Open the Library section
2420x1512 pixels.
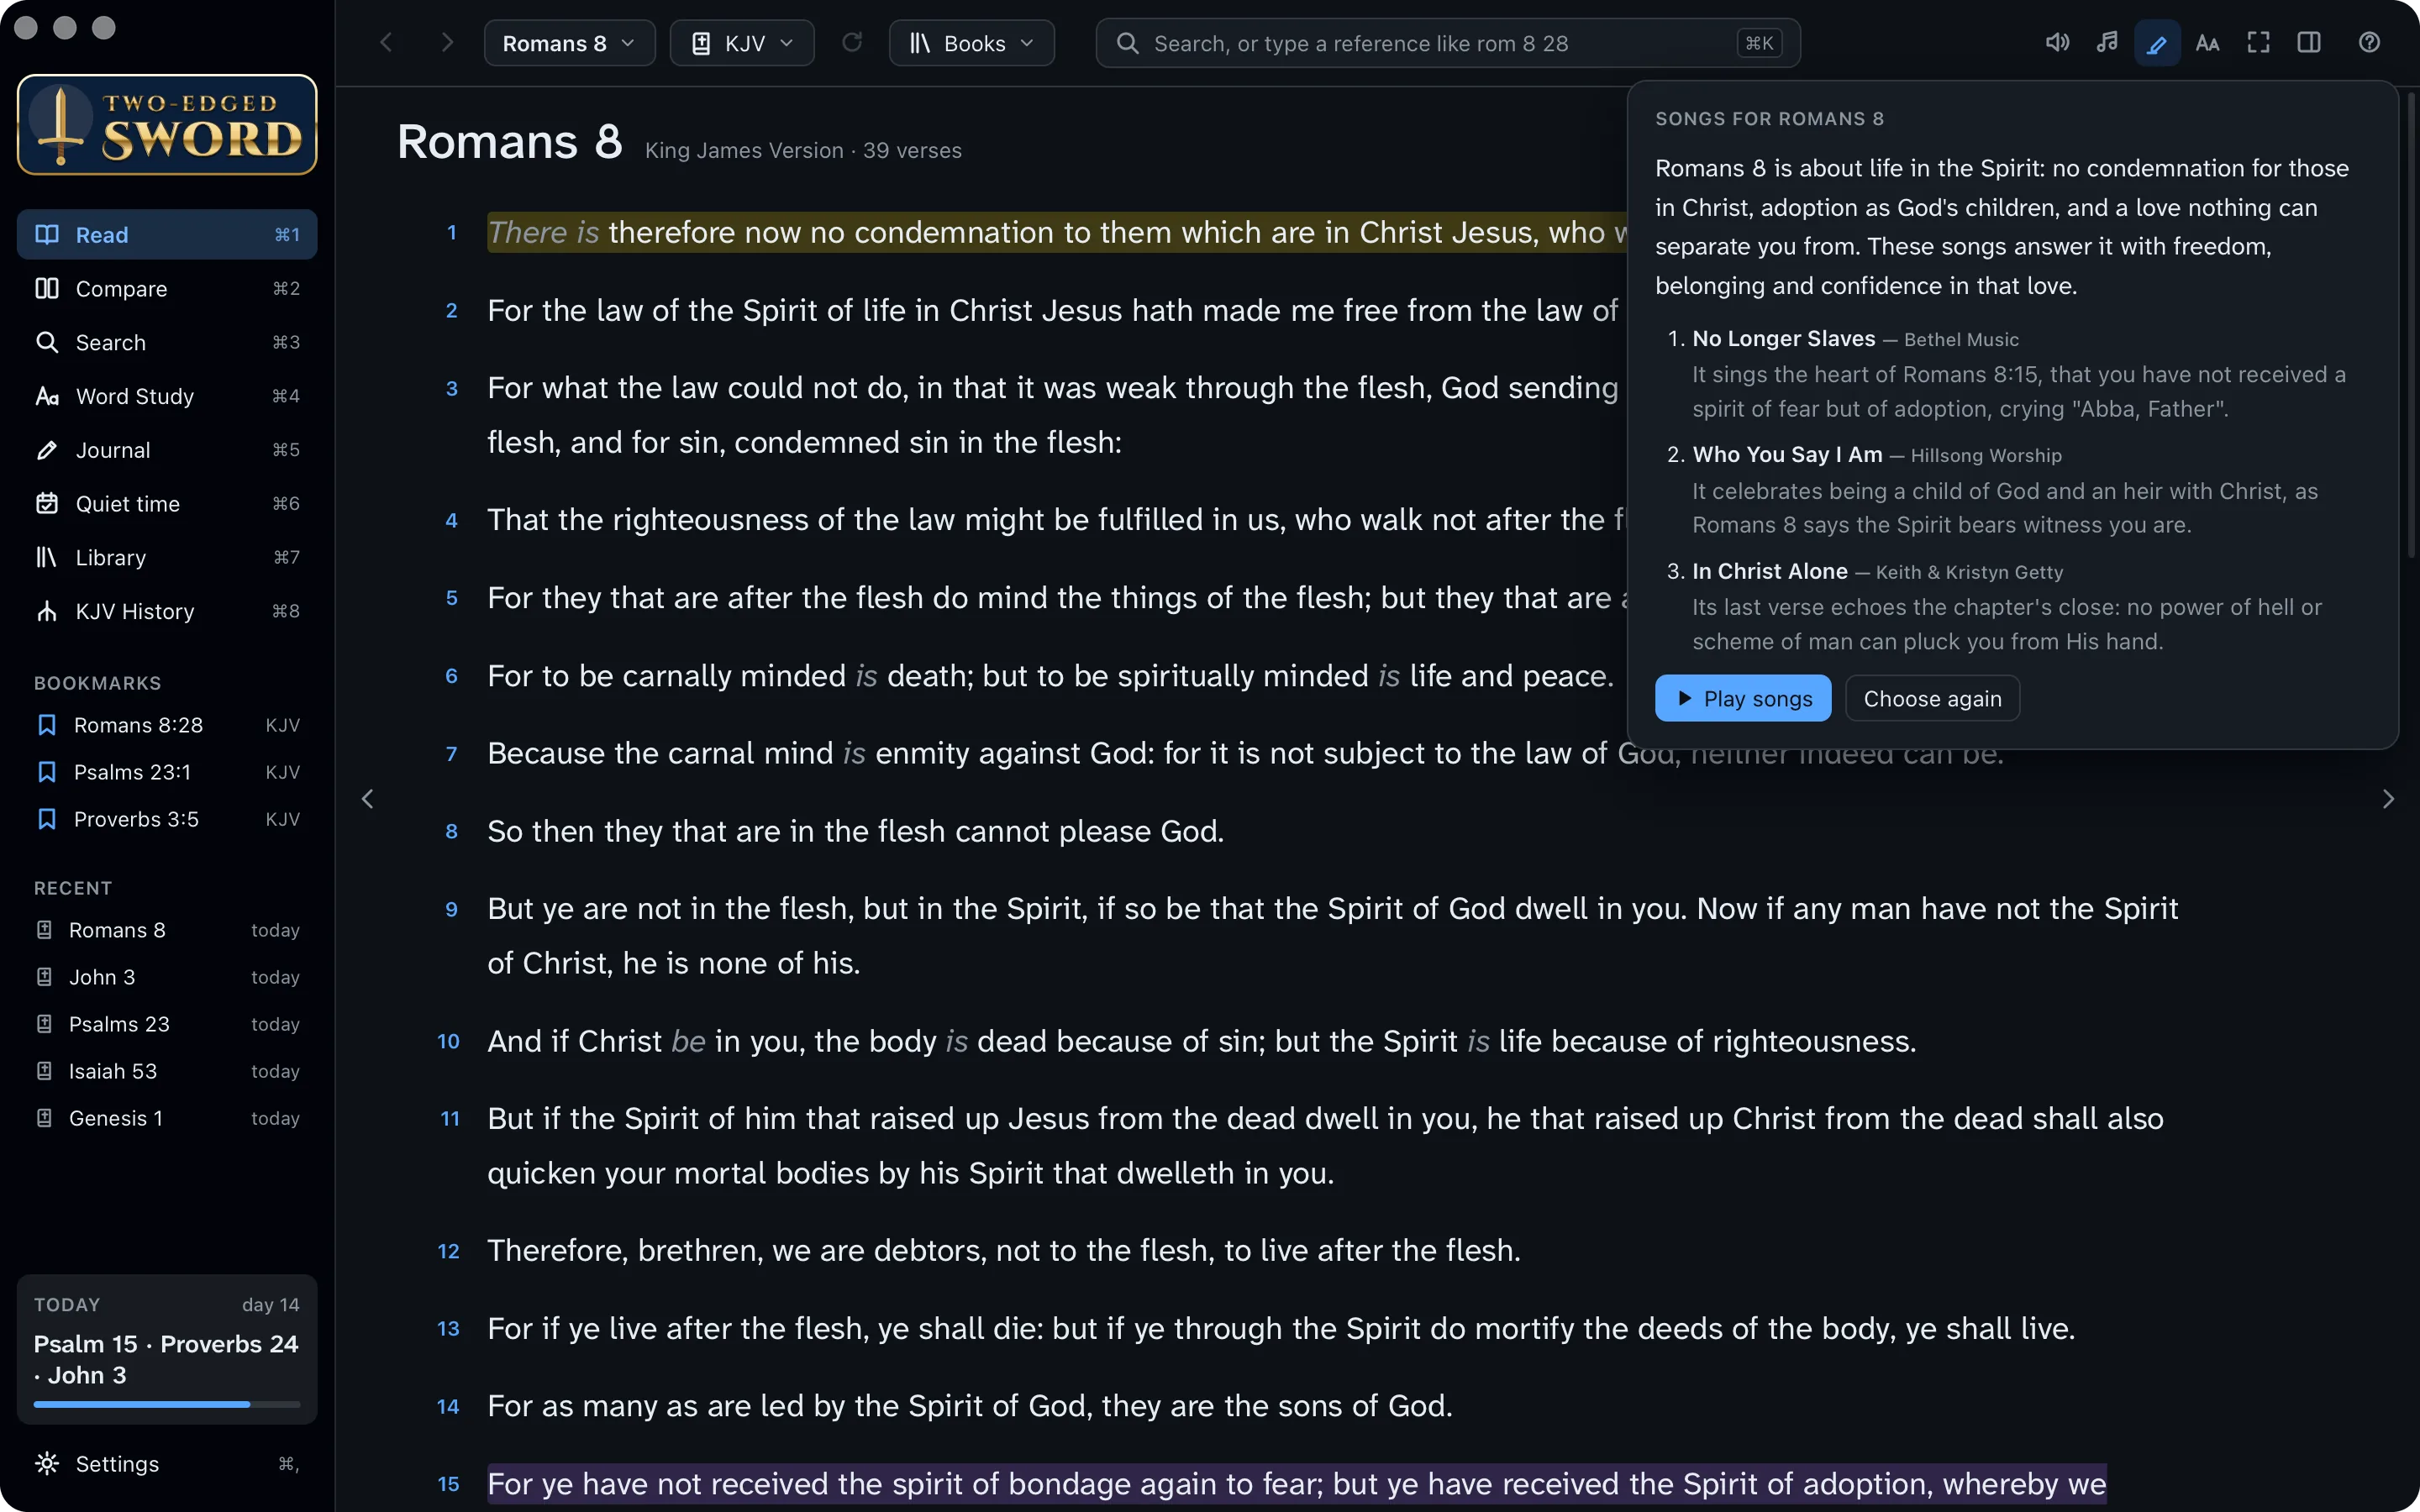pos(167,557)
